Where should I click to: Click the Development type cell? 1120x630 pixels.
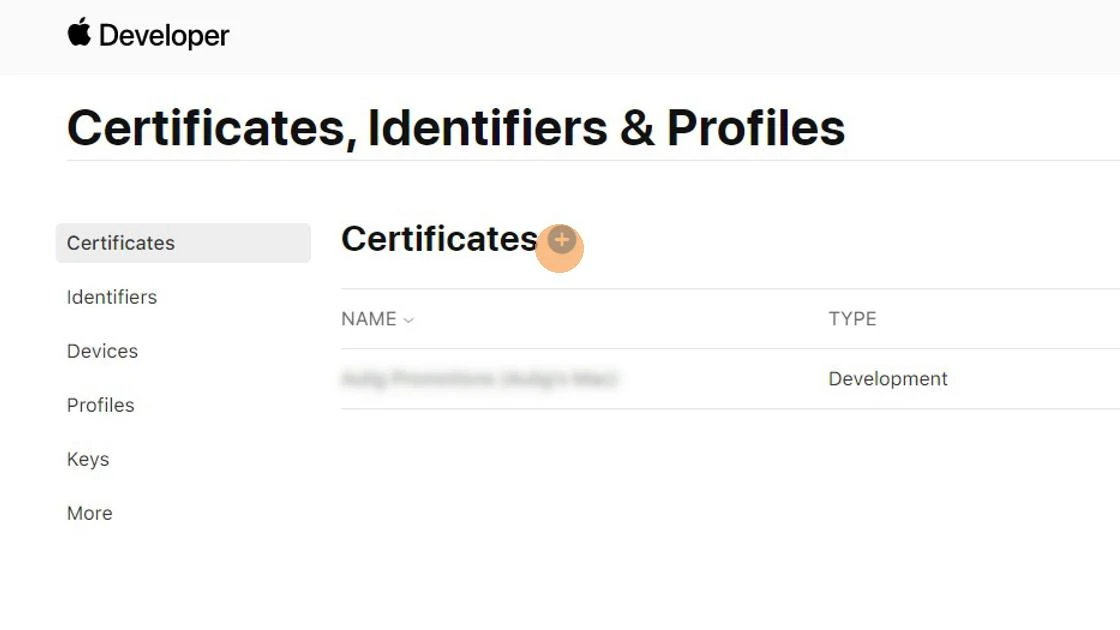[x=888, y=379]
